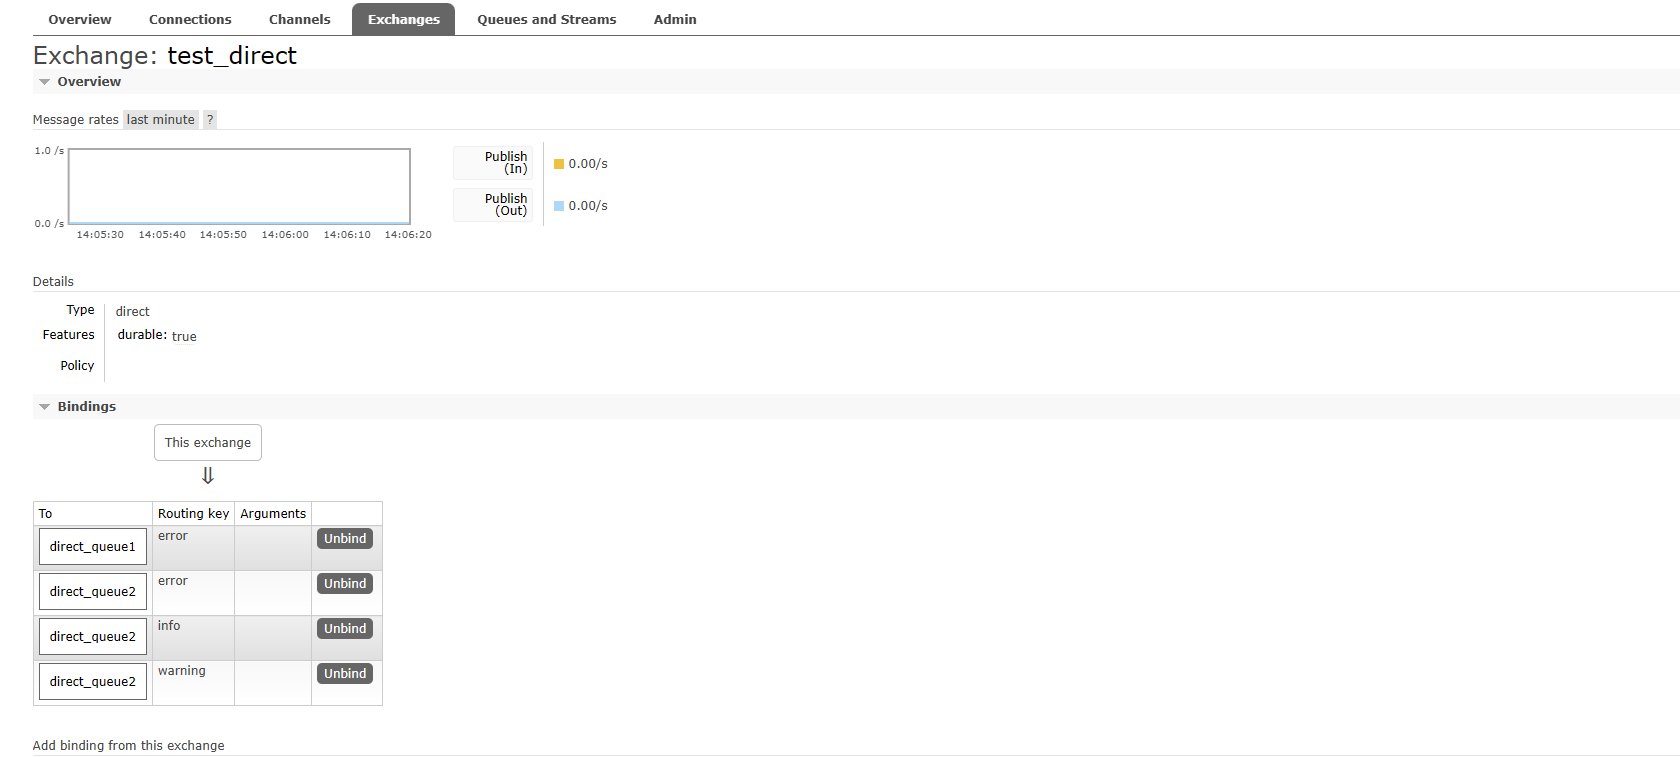Open the message rates help question mark

click(210, 120)
